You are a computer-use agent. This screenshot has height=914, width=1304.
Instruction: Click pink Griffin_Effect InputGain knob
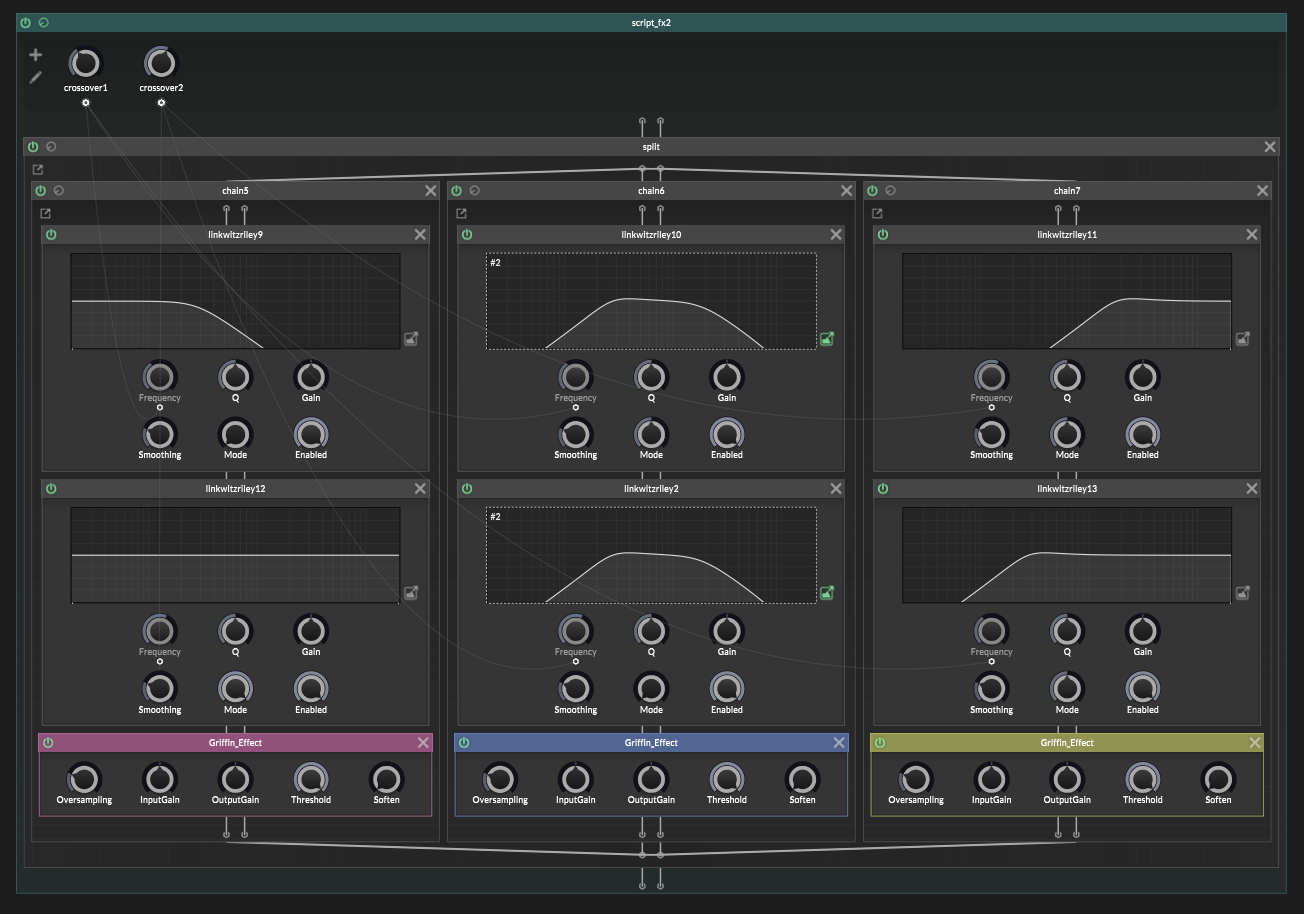pyautogui.click(x=160, y=778)
